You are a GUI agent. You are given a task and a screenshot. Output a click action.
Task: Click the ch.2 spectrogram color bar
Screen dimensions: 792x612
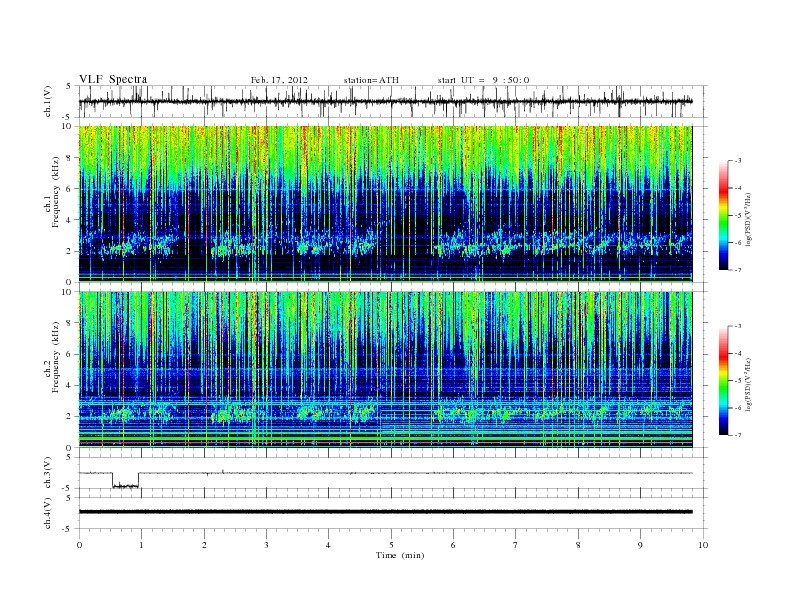click(x=723, y=381)
